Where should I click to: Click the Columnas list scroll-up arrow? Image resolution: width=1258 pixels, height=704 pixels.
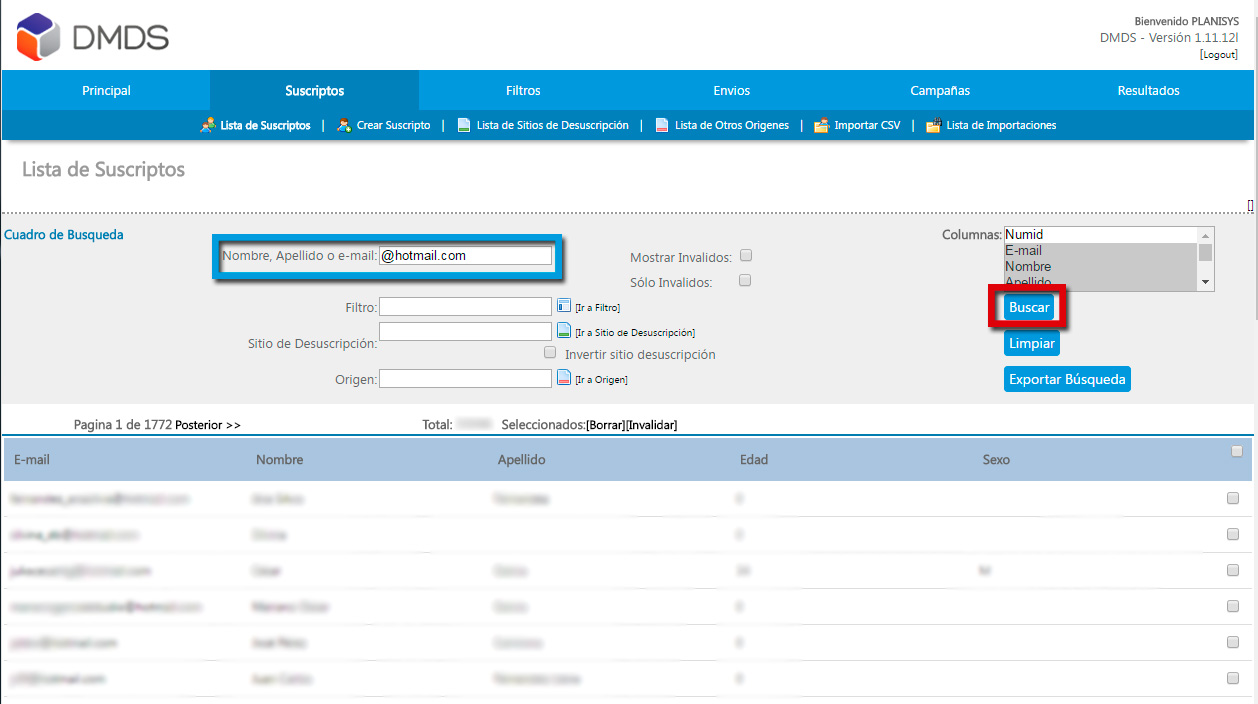(x=1206, y=235)
